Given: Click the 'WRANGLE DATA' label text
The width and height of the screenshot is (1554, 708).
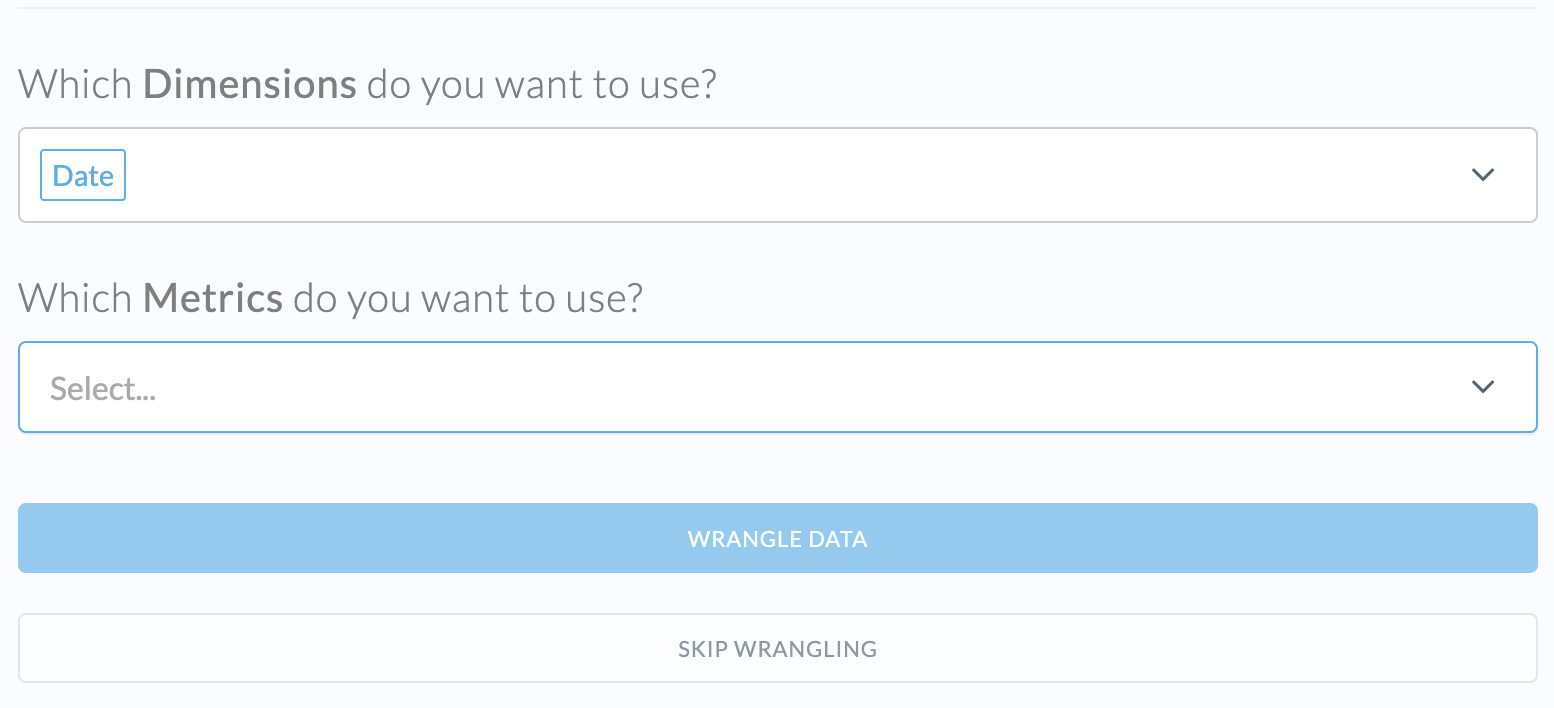Looking at the screenshot, I should (x=777, y=539).
